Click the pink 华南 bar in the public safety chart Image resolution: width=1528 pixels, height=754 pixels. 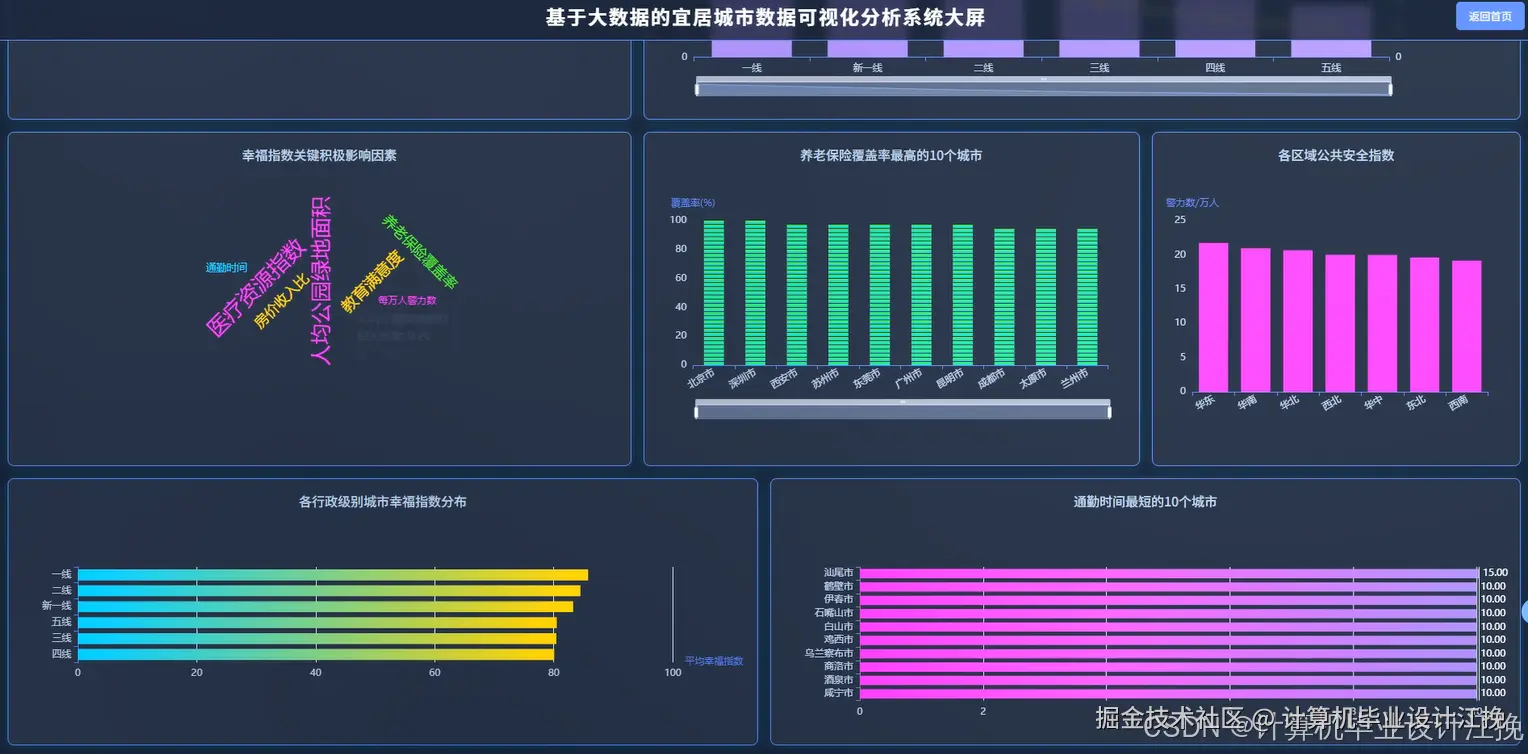1256,320
